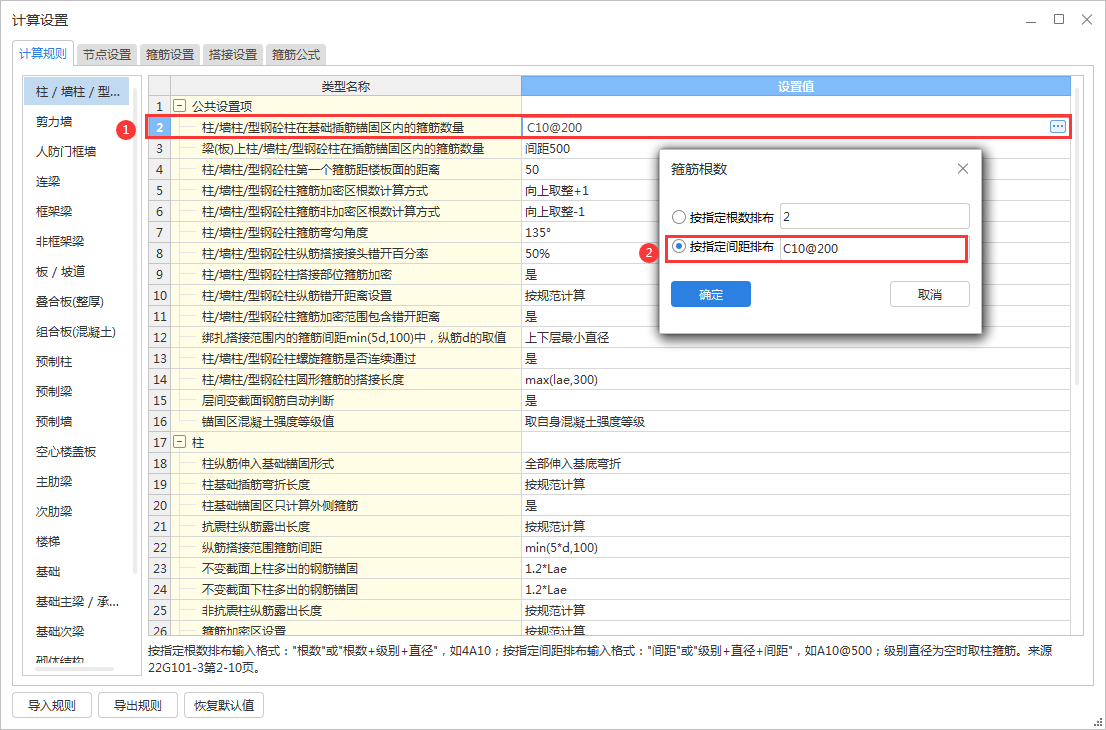Collapse the 柱 group in row 17
The width and height of the screenshot is (1106, 730).
180,442
